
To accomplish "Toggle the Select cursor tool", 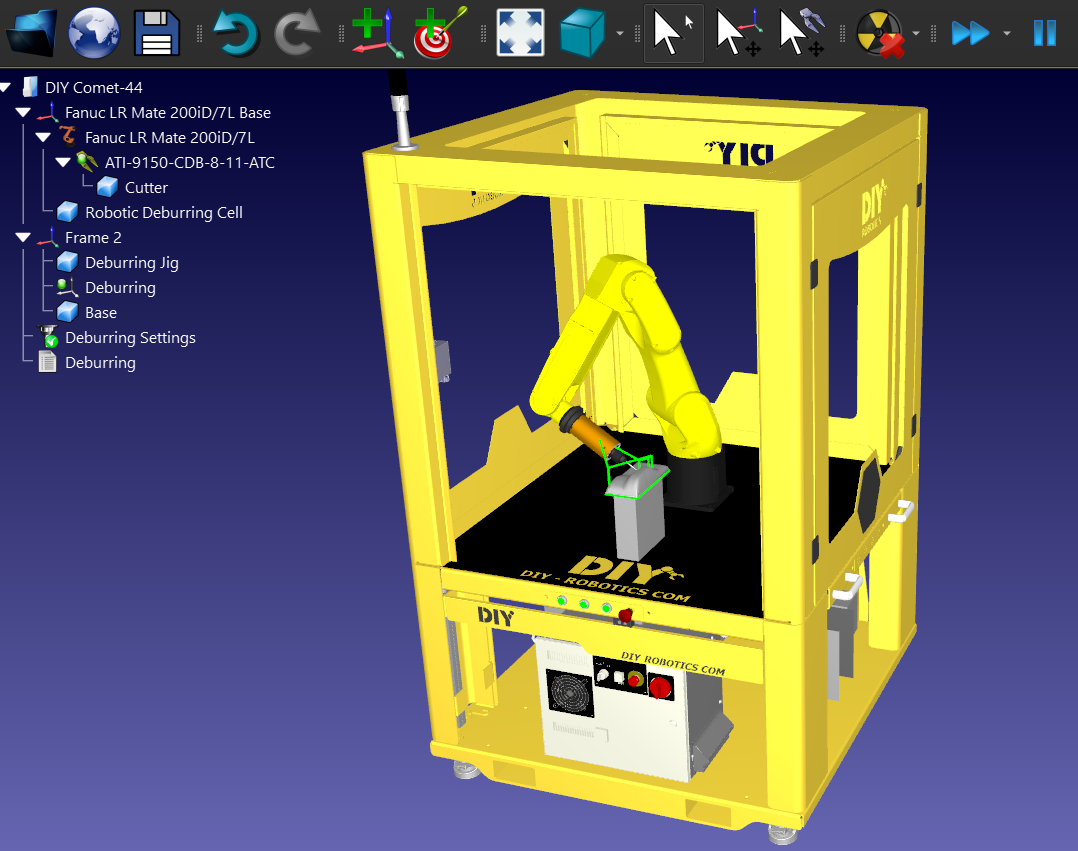I will point(673,32).
